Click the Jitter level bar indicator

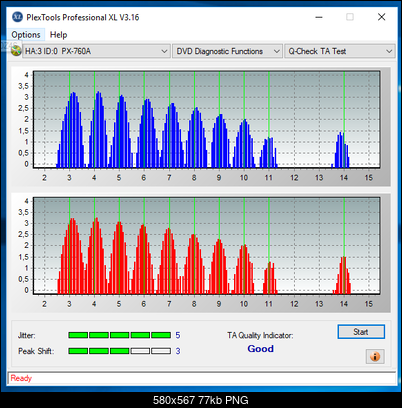120,335
